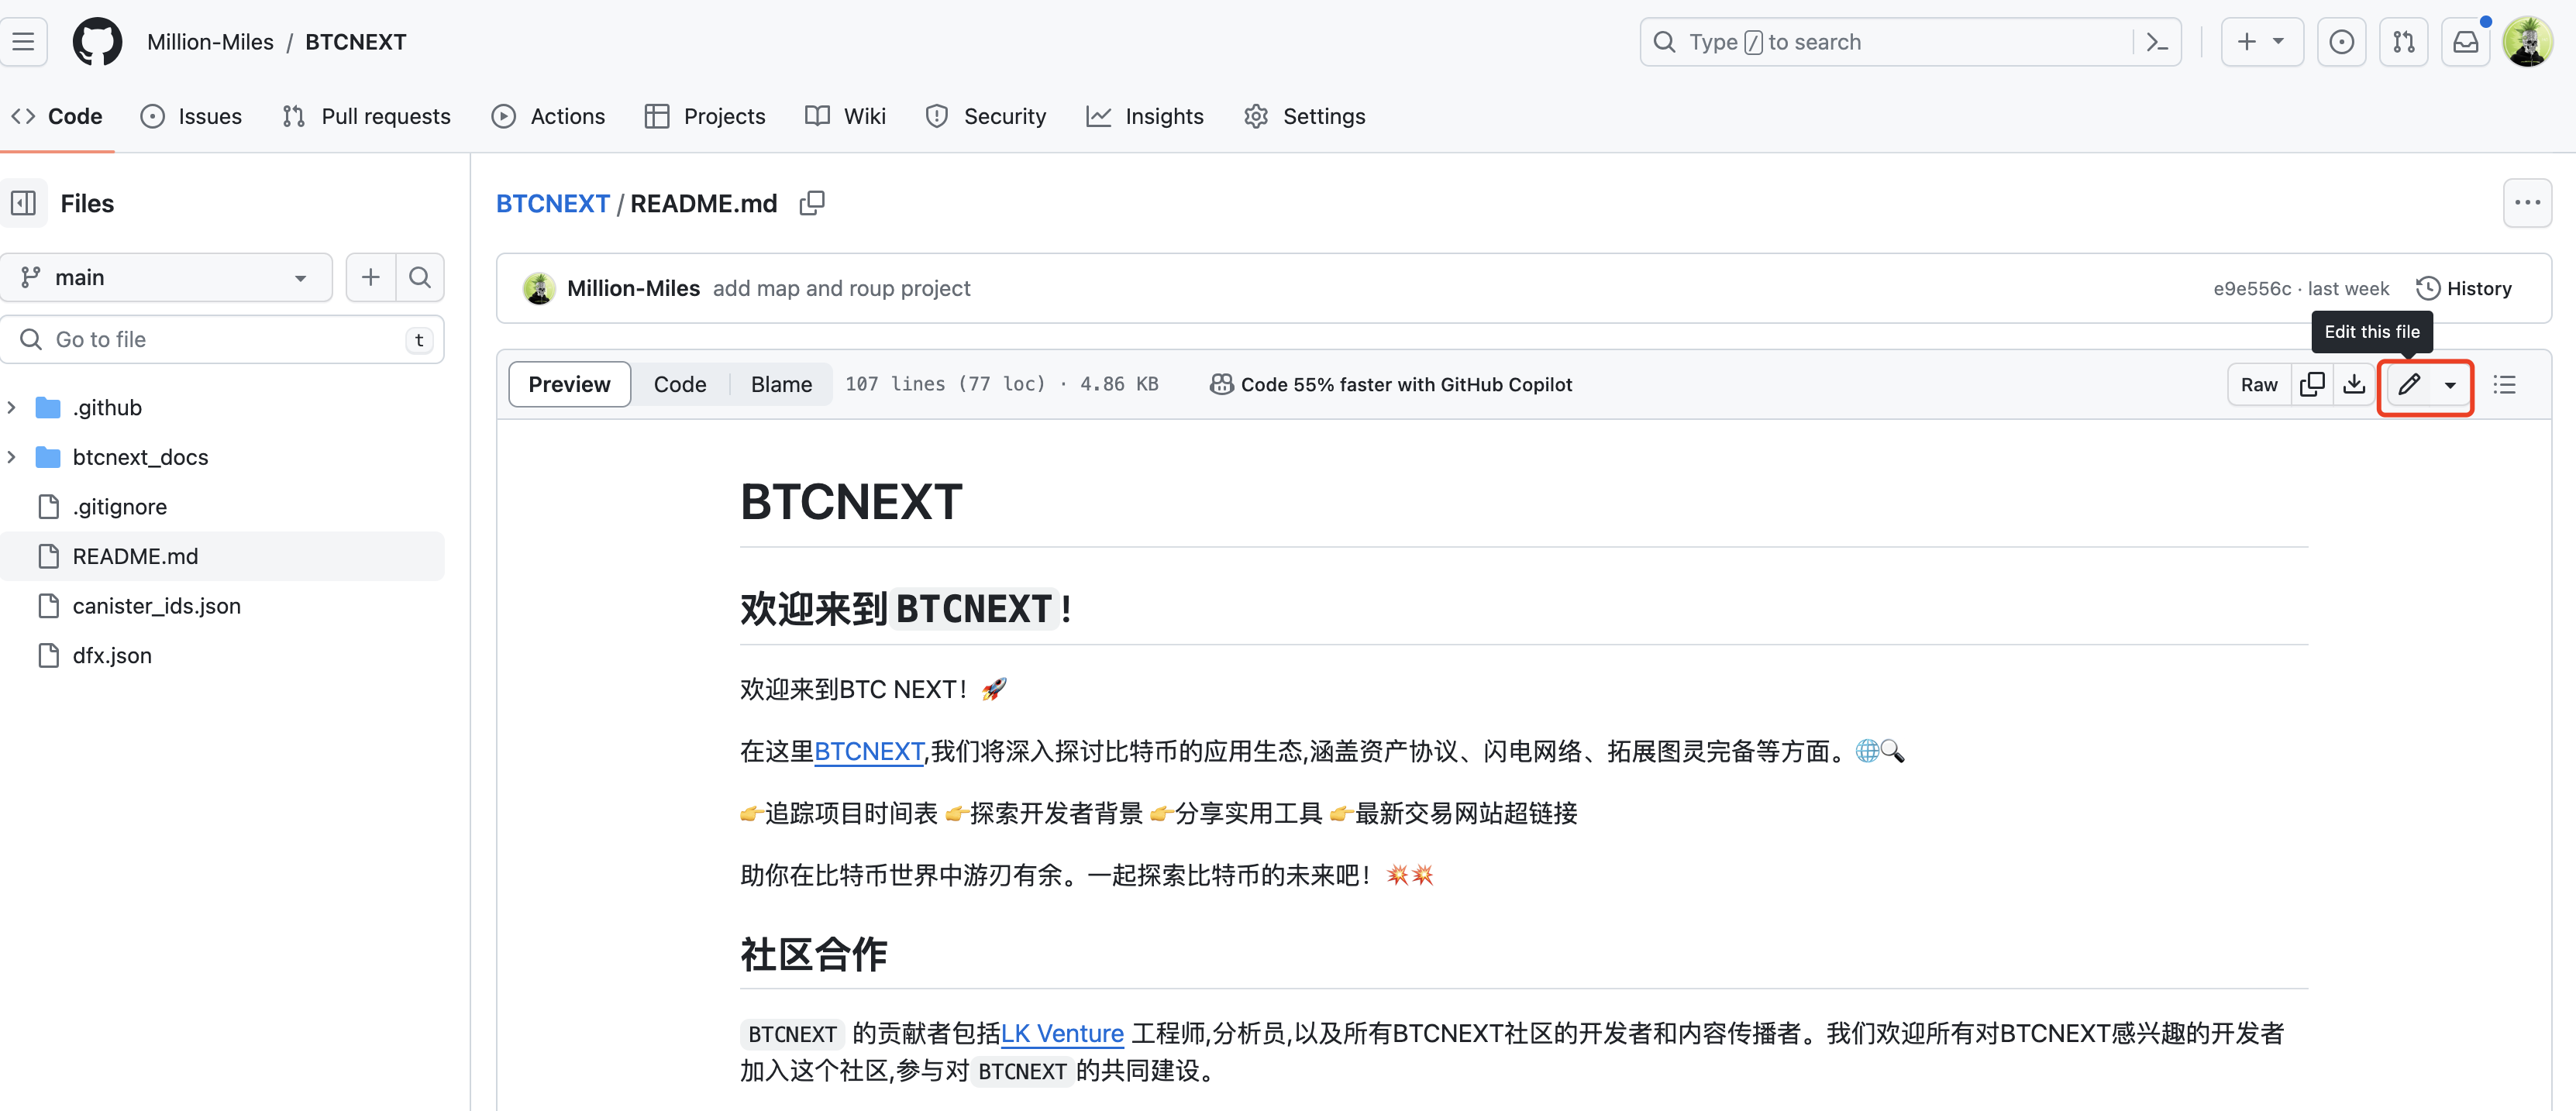This screenshot has width=2576, height=1111.
Task: Open the Million-Miles owner link
Action: 210,42
